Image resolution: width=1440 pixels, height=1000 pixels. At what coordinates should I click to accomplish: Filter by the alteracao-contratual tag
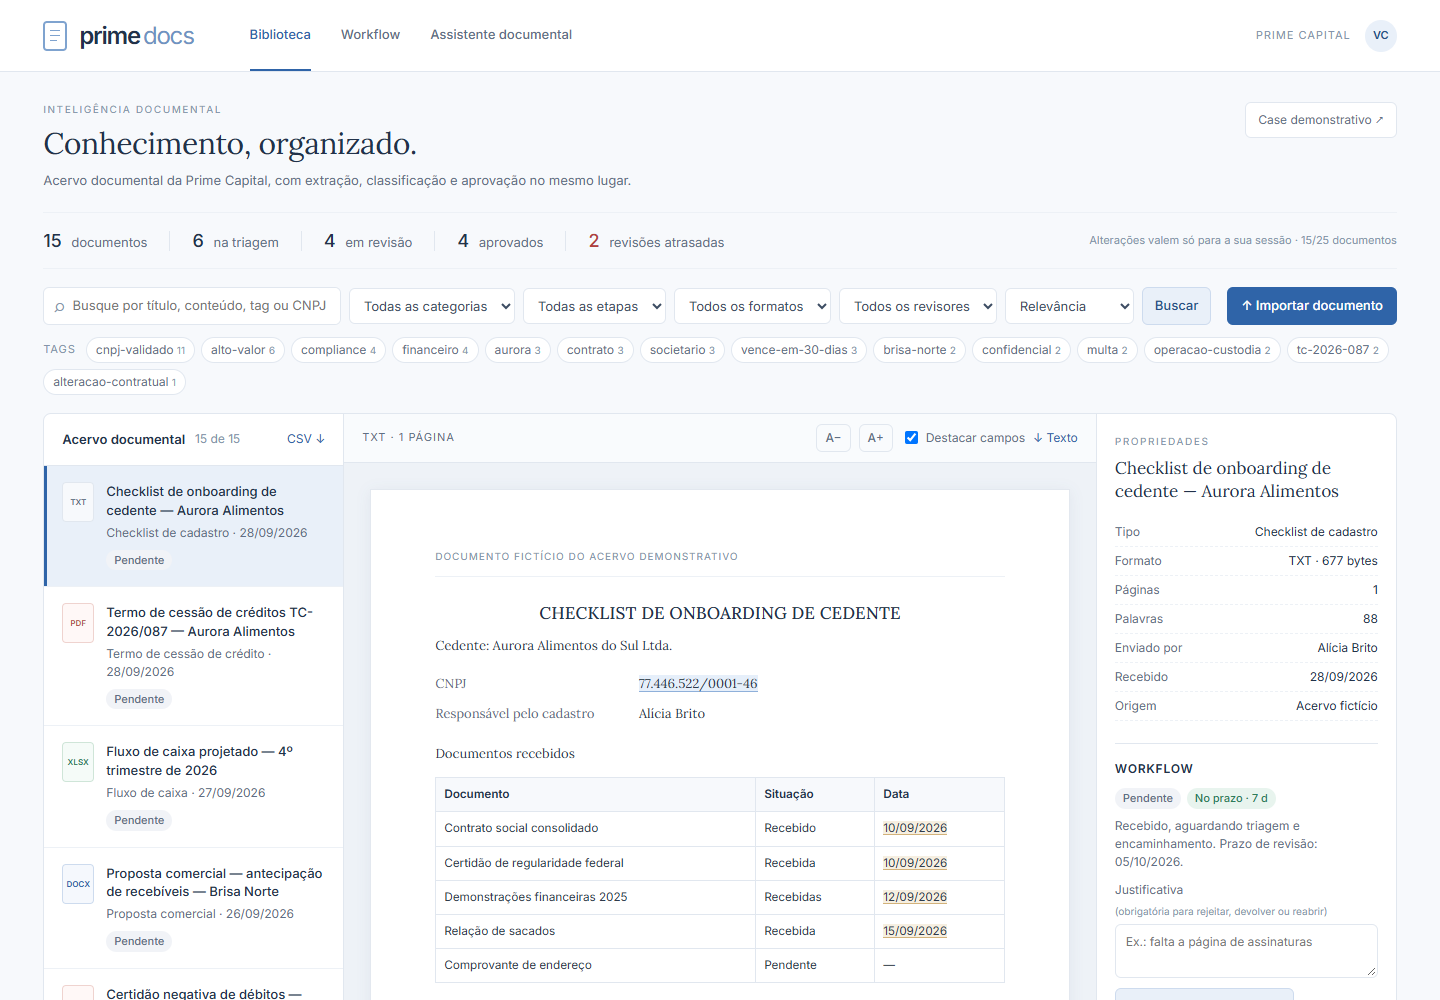(115, 382)
